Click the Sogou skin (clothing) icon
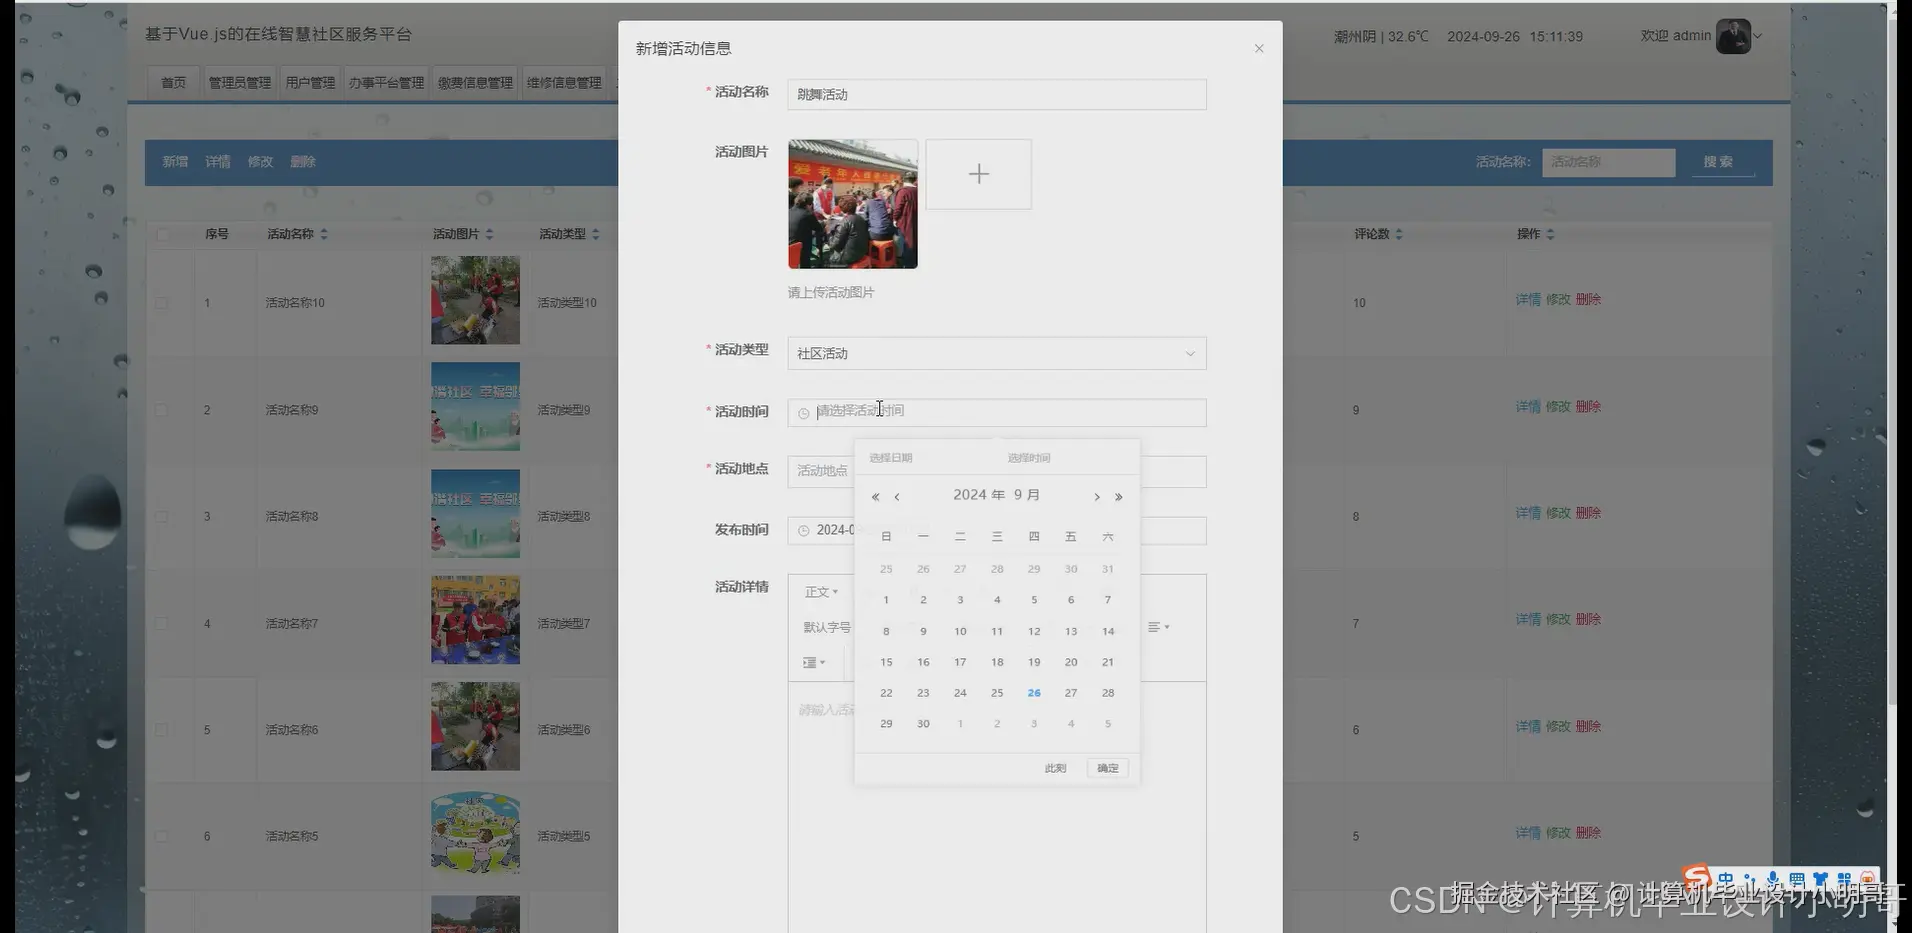1912x933 pixels. pos(1822,877)
